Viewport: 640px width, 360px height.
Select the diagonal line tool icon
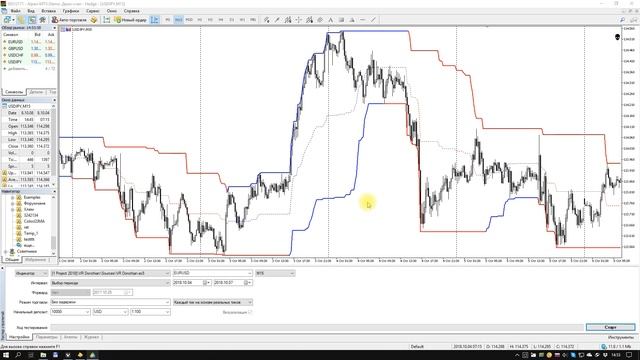tap(373, 20)
